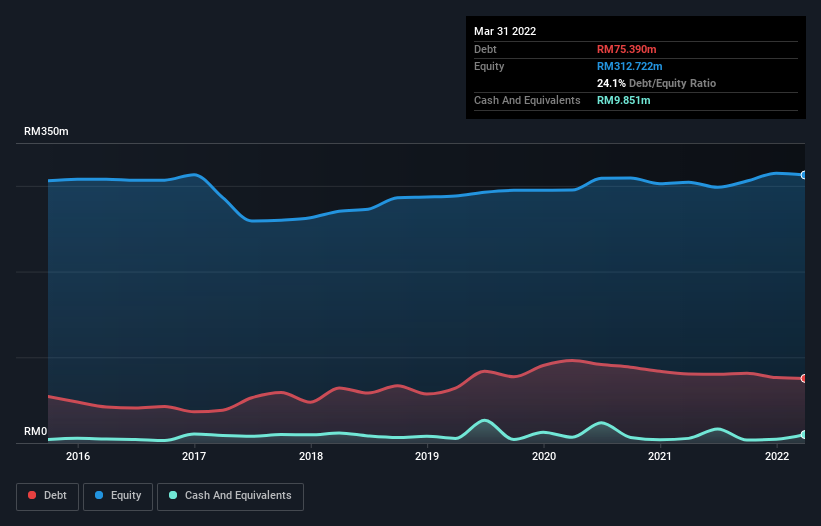Screen dimensions: 821x526
Task: Click the 2021 x-axis label
Action: coord(660,456)
